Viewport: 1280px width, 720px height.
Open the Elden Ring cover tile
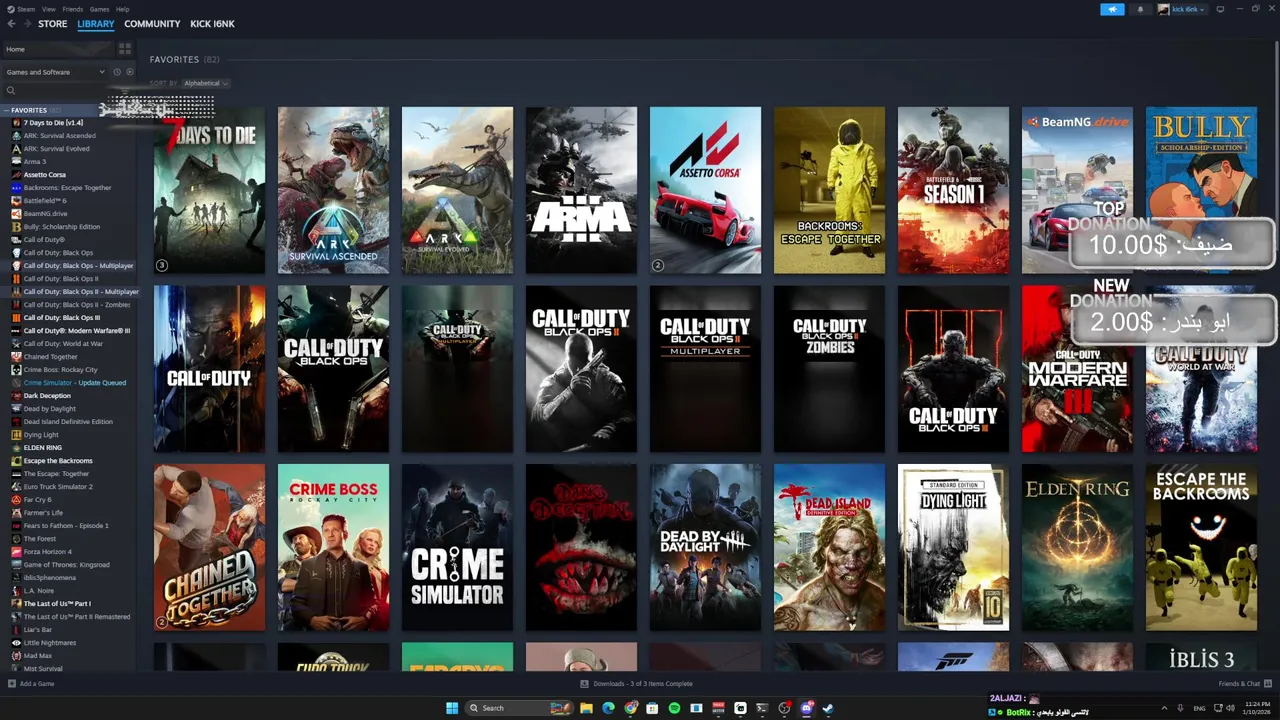pos(1077,547)
